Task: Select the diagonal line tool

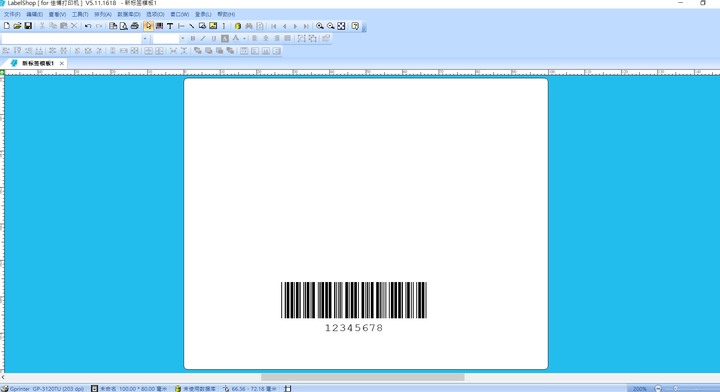Action: pos(191,26)
